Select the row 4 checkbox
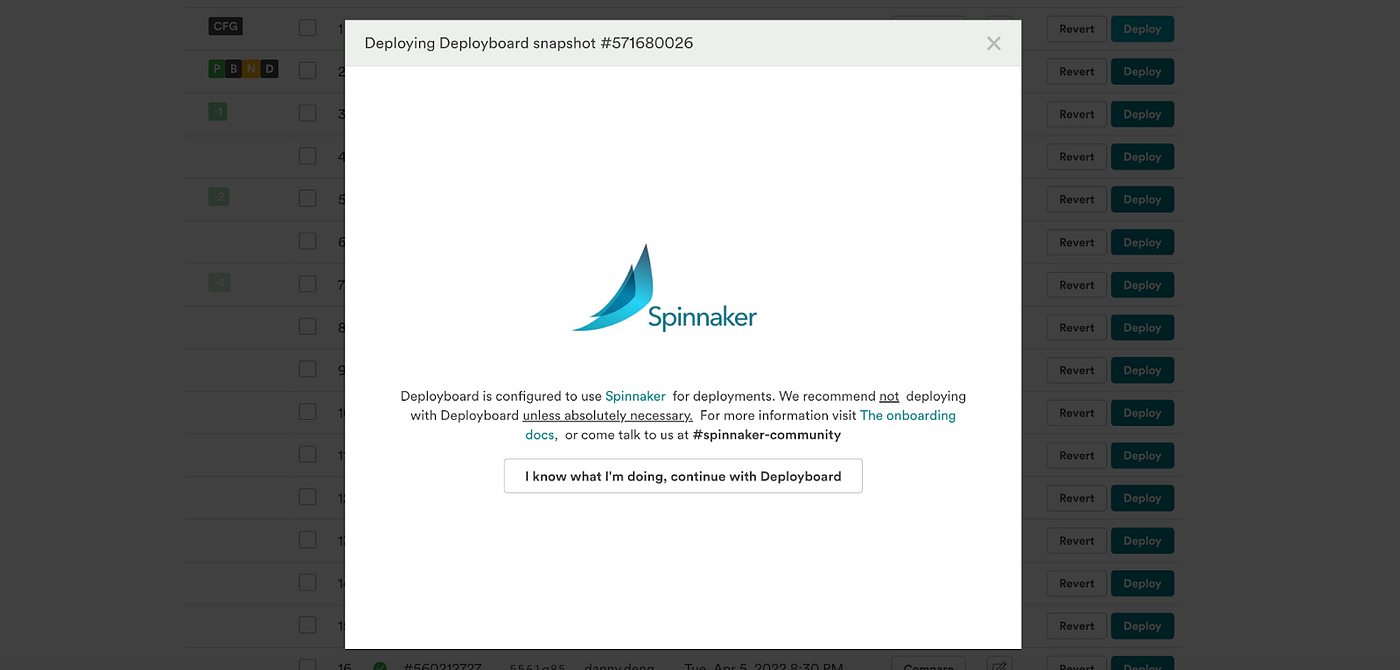 point(307,156)
